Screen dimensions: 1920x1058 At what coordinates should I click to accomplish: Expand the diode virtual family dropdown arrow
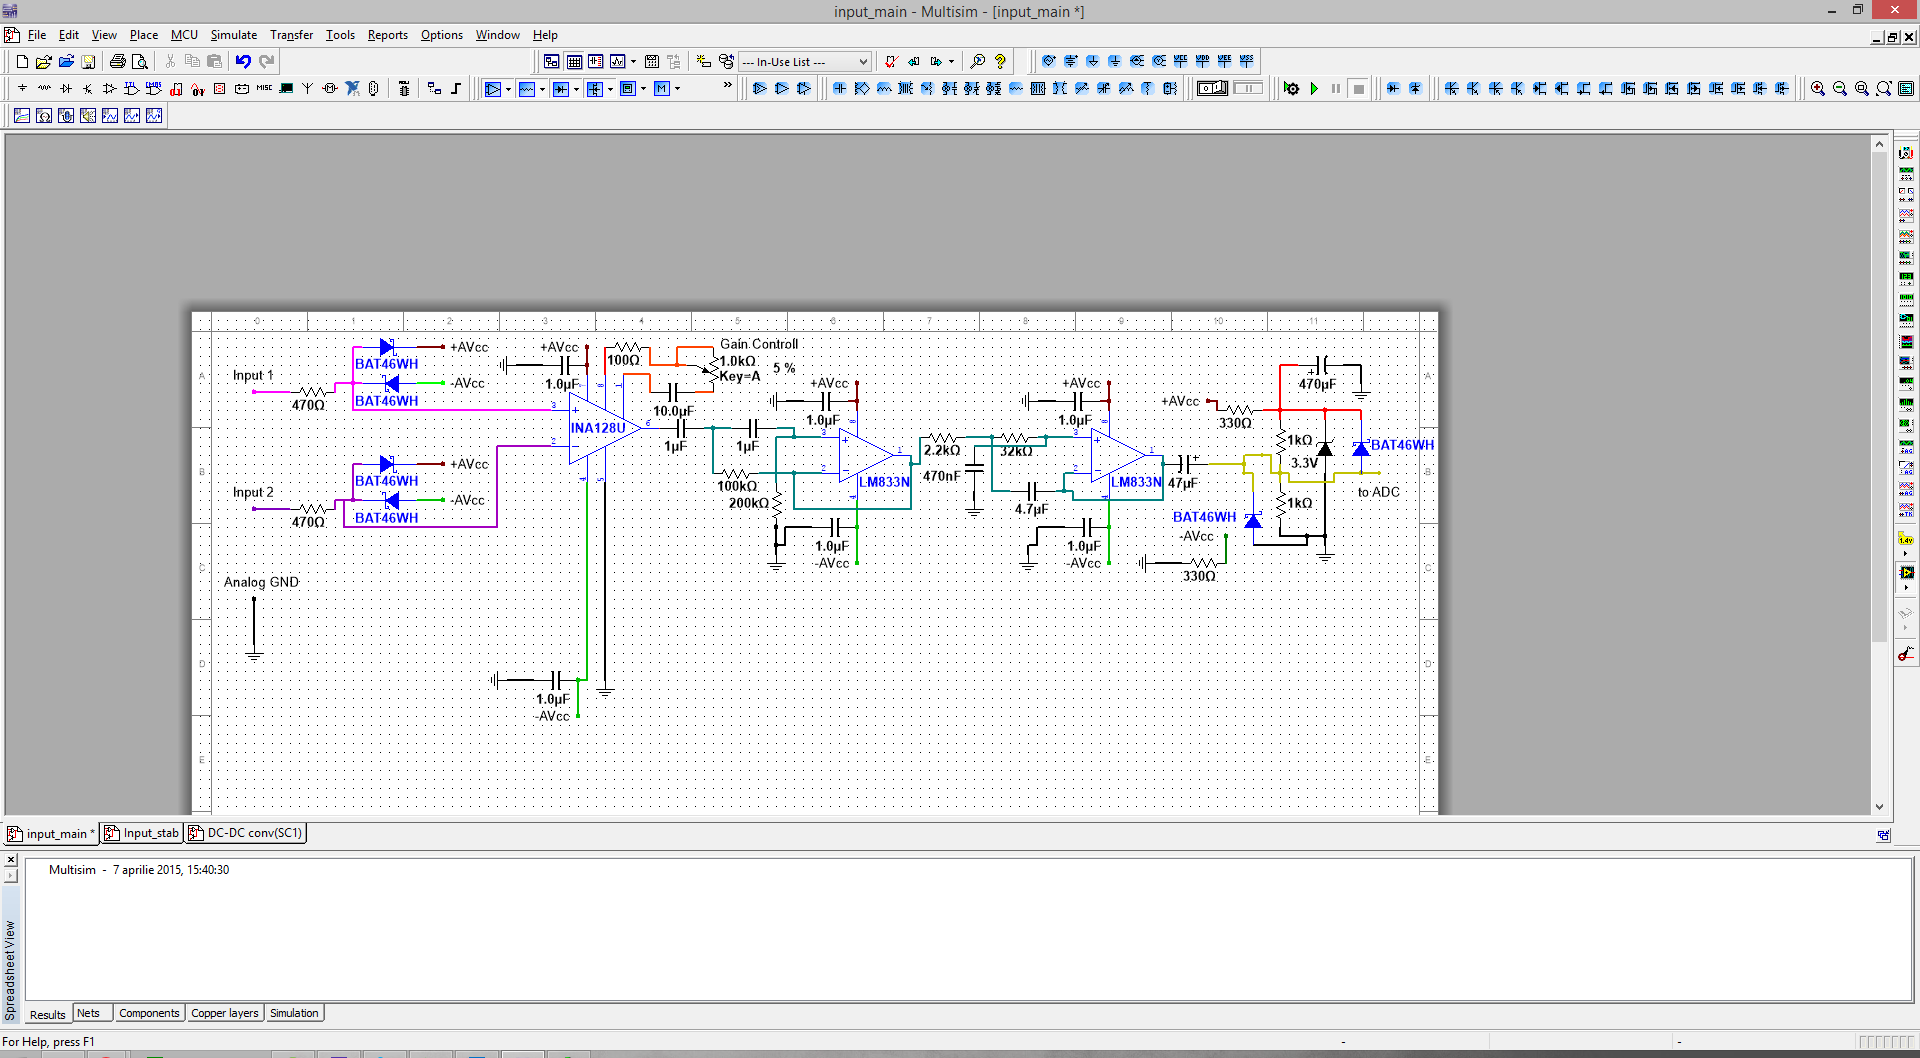[576, 89]
